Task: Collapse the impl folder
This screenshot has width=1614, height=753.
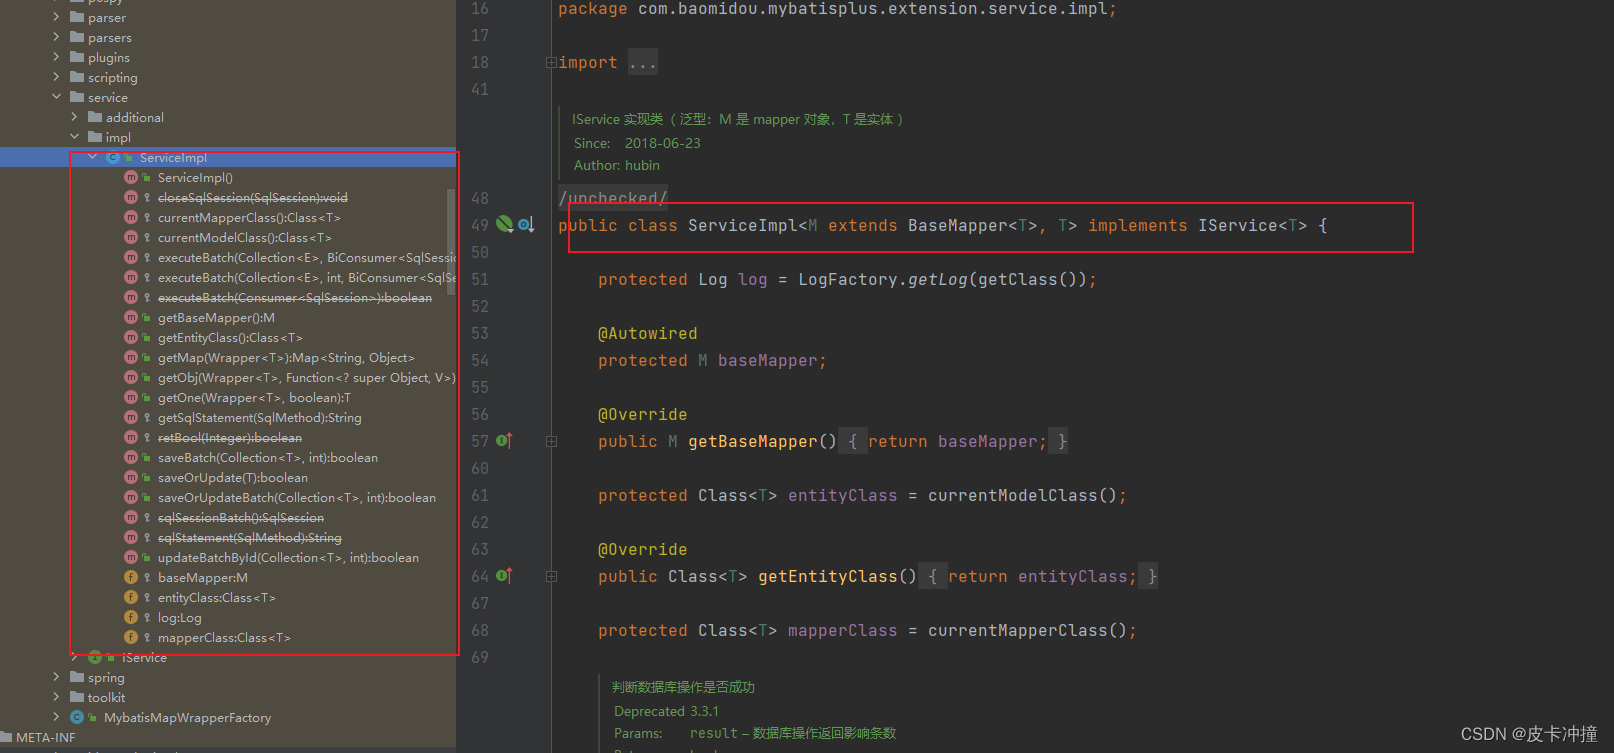Action: 74,137
